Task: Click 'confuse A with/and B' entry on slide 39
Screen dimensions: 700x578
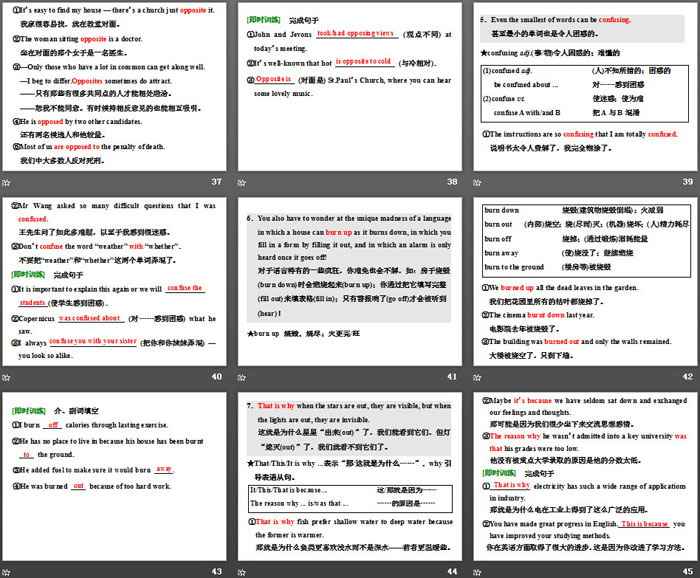Action: click(527, 112)
